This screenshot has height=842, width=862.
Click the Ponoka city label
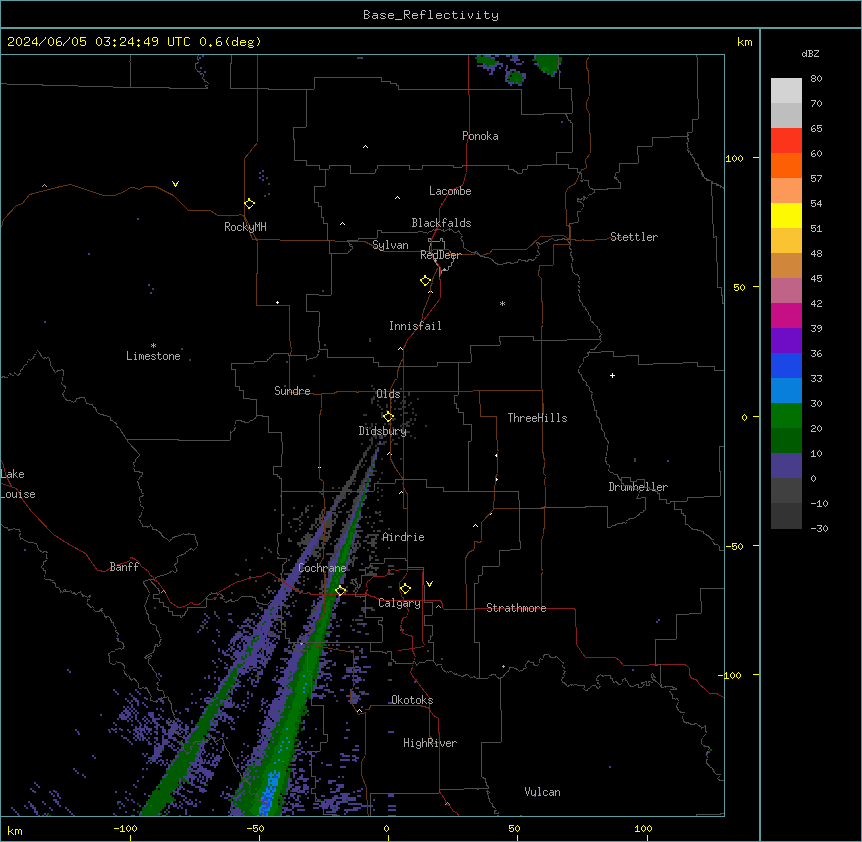480,136
